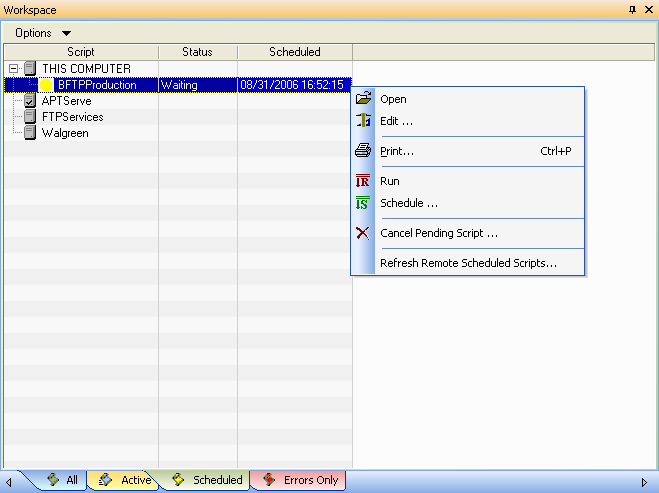
Task: Click the red IR Run icon
Action: coord(363,180)
